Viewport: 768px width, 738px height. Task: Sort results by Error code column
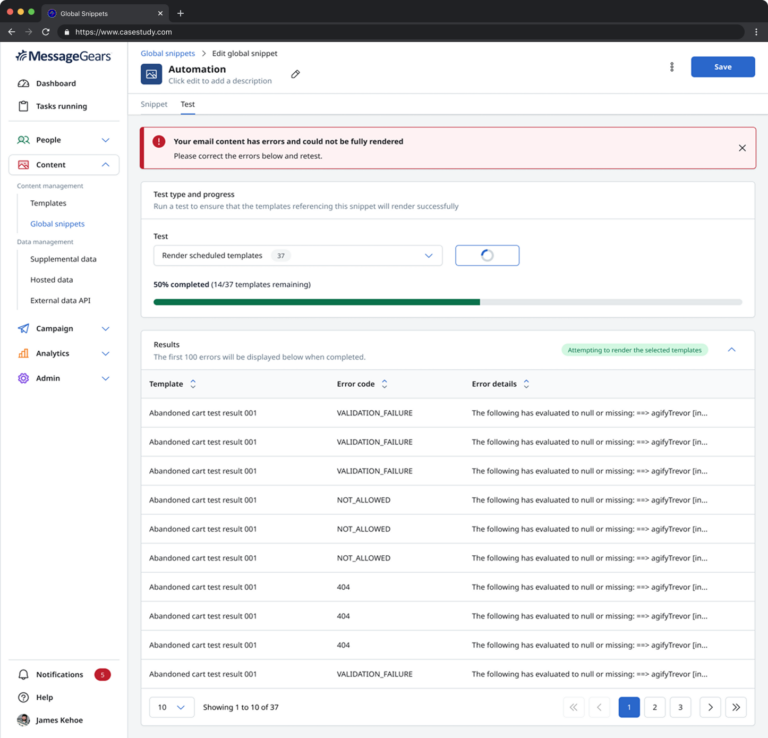[x=384, y=384]
